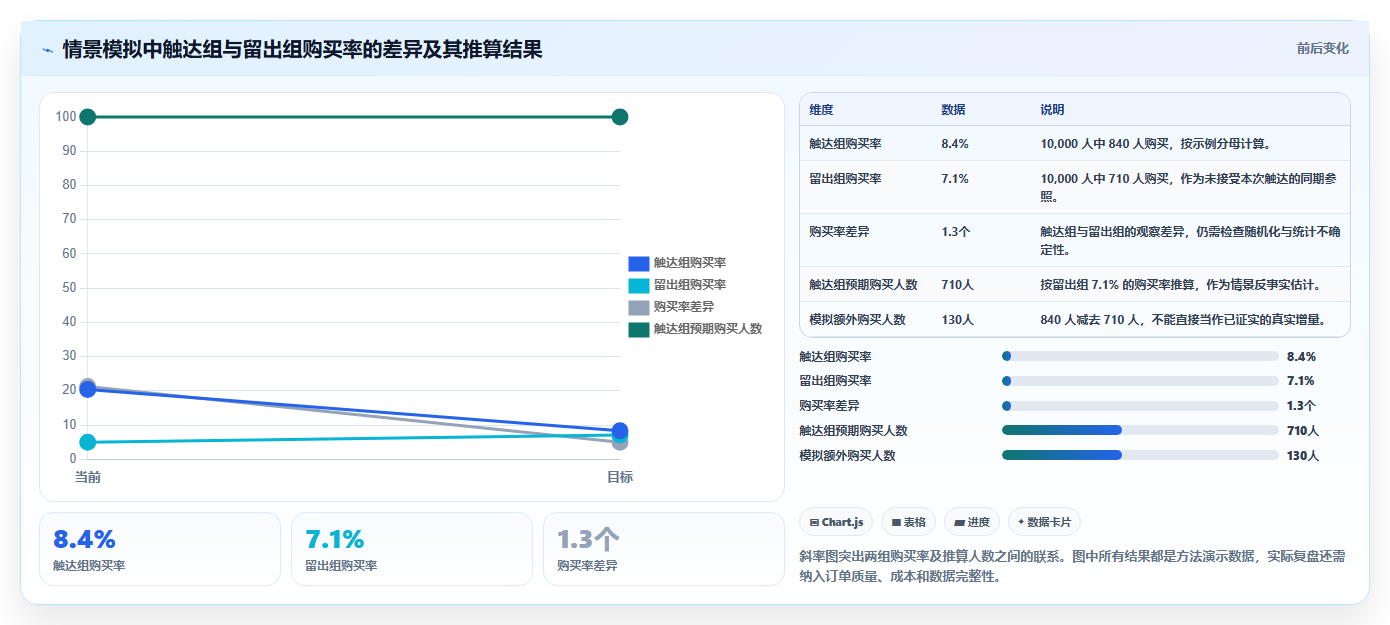
Task: Click the 表格 chip
Action: pos(908,522)
